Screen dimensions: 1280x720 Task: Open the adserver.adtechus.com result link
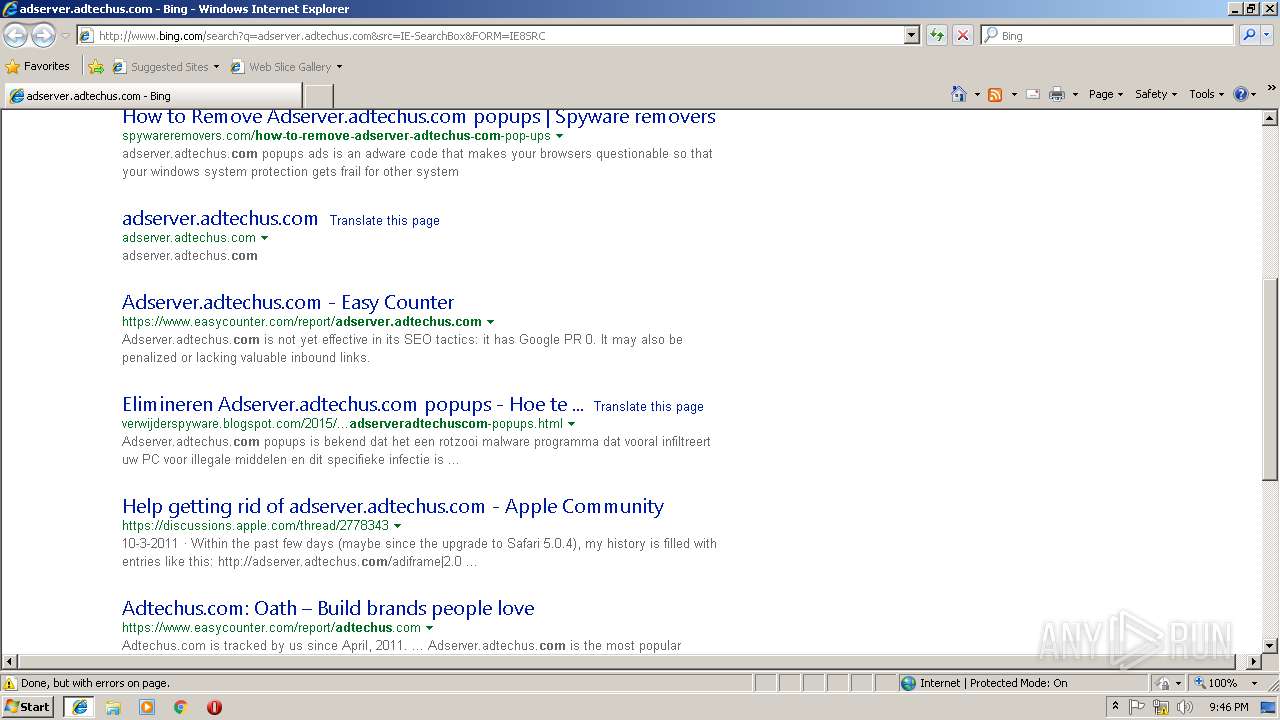[220, 218]
